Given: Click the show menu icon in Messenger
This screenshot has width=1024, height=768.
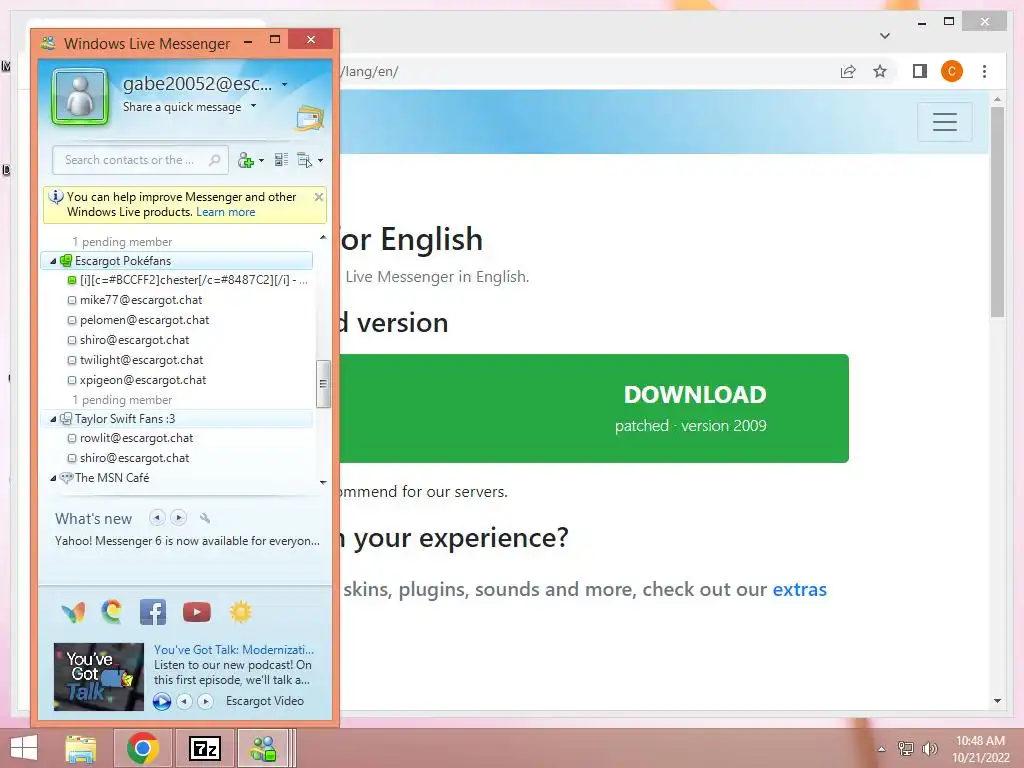Looking at the screenshot, I should click(x=304, y=160).
